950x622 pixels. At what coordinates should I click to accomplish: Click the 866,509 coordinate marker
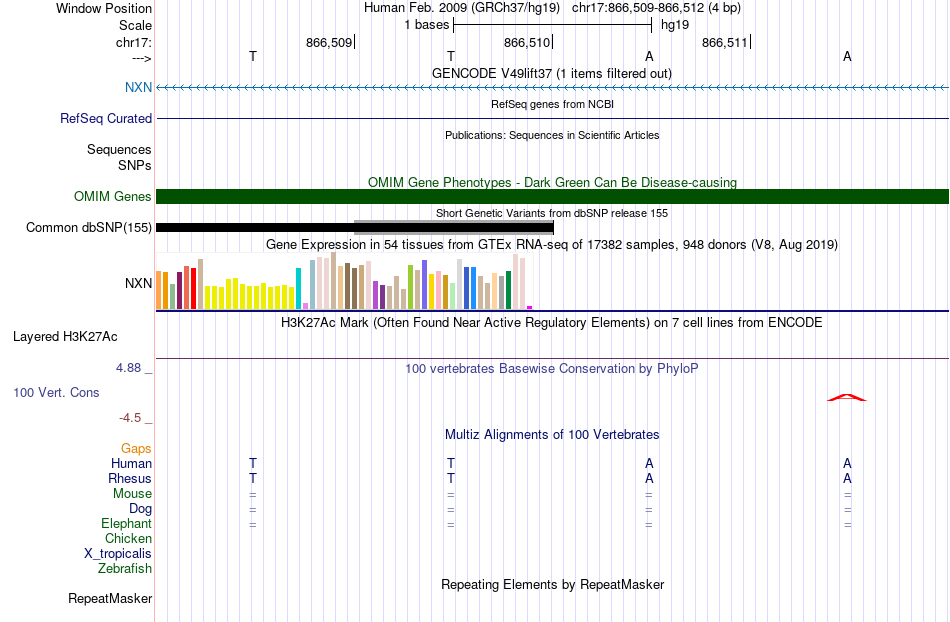tap(329, 42)
